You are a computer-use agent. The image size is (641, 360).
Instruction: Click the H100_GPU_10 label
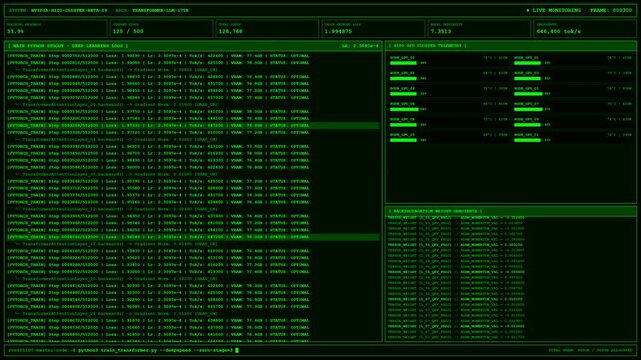point(402,135)
